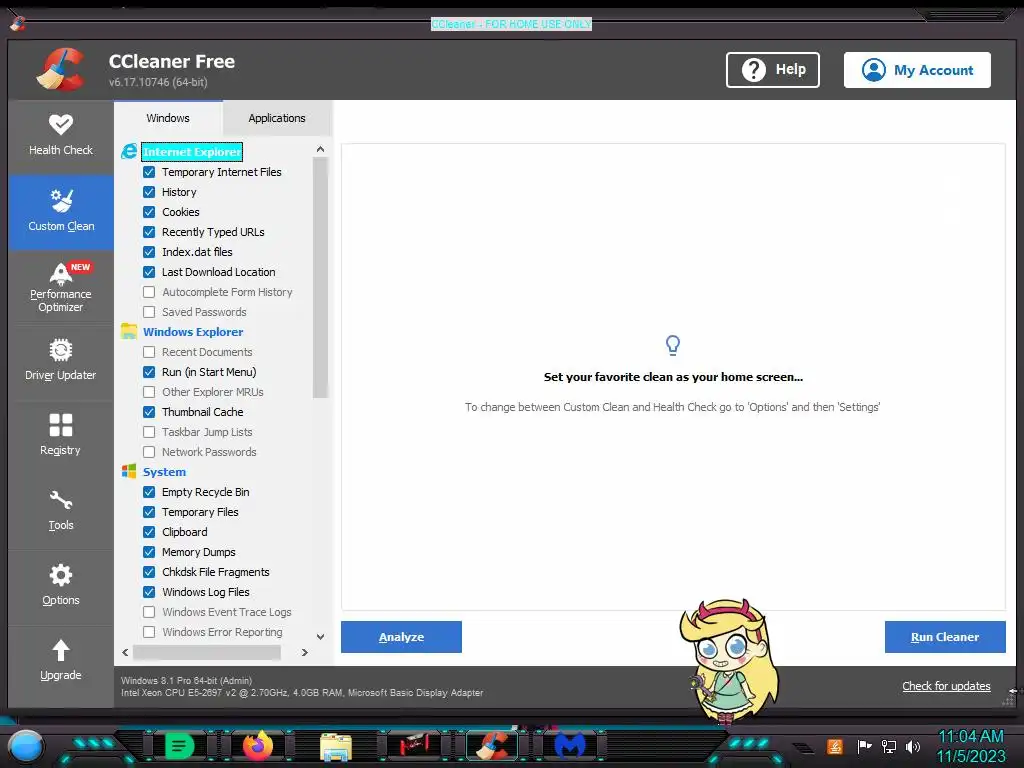Click the Windows Explorer folder icon
The height and width of the screenshot is (768, 1024).
(x=129, y=331)
